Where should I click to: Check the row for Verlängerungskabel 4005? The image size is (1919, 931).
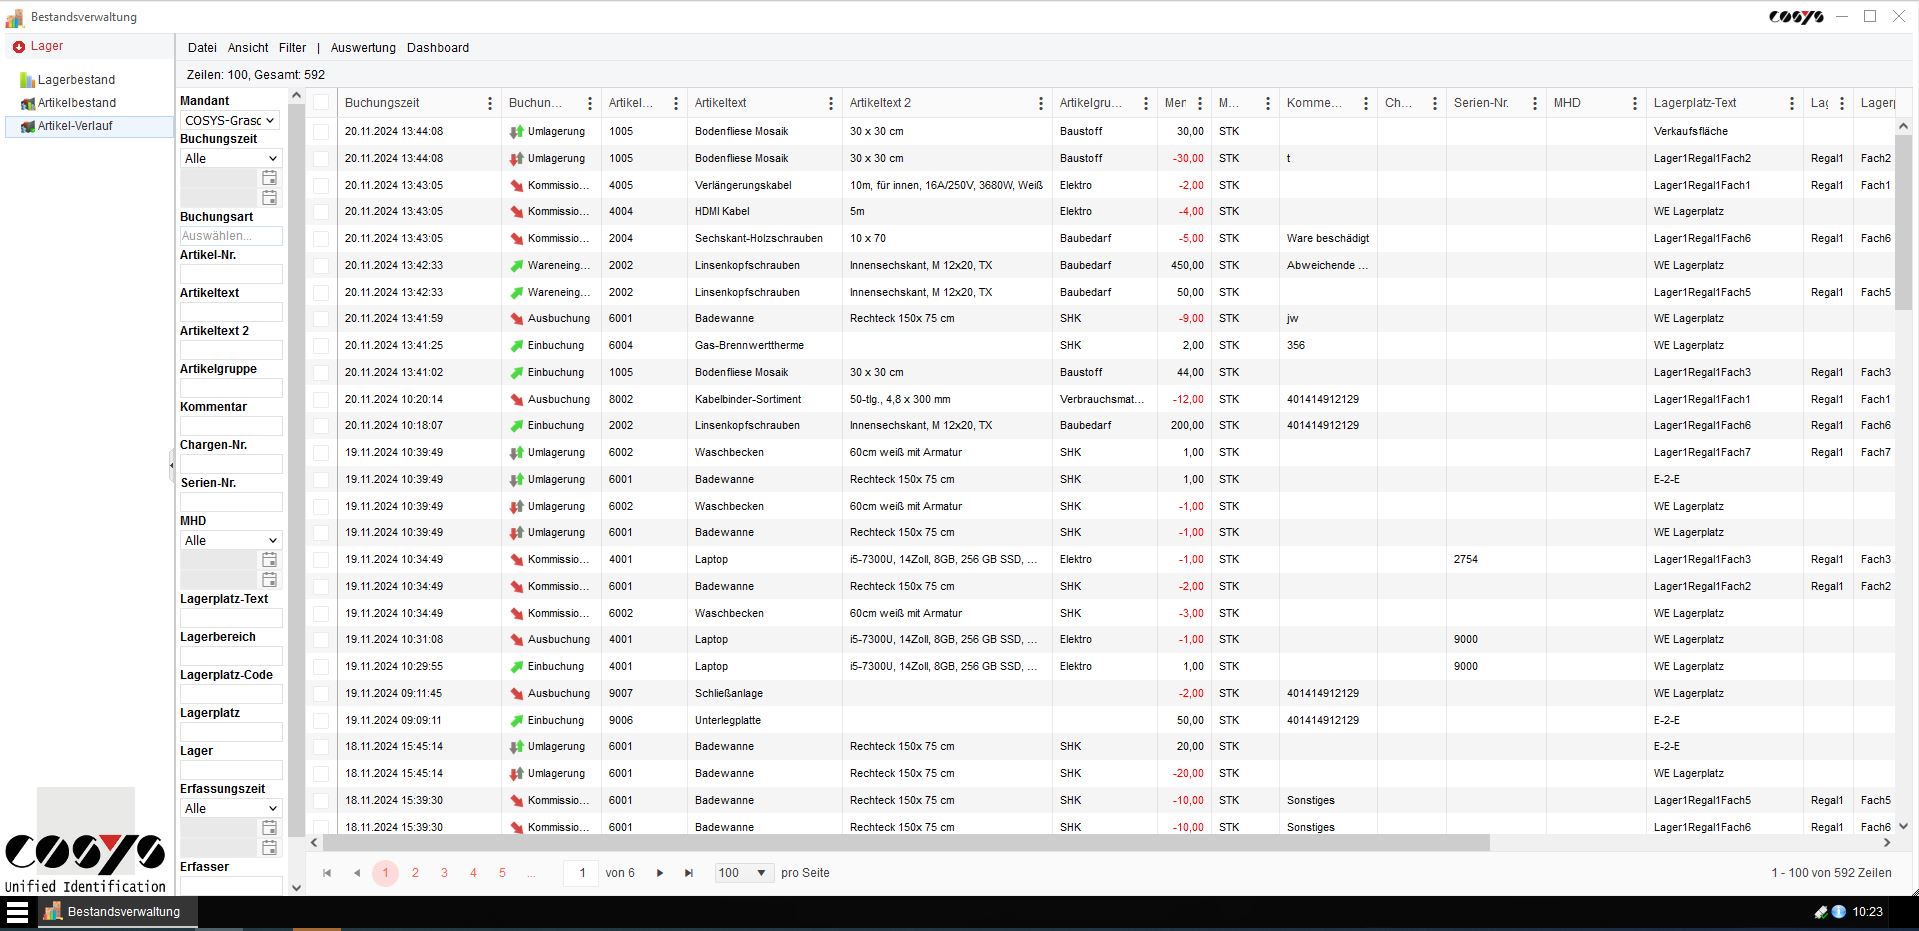click(x=321, y=185)
